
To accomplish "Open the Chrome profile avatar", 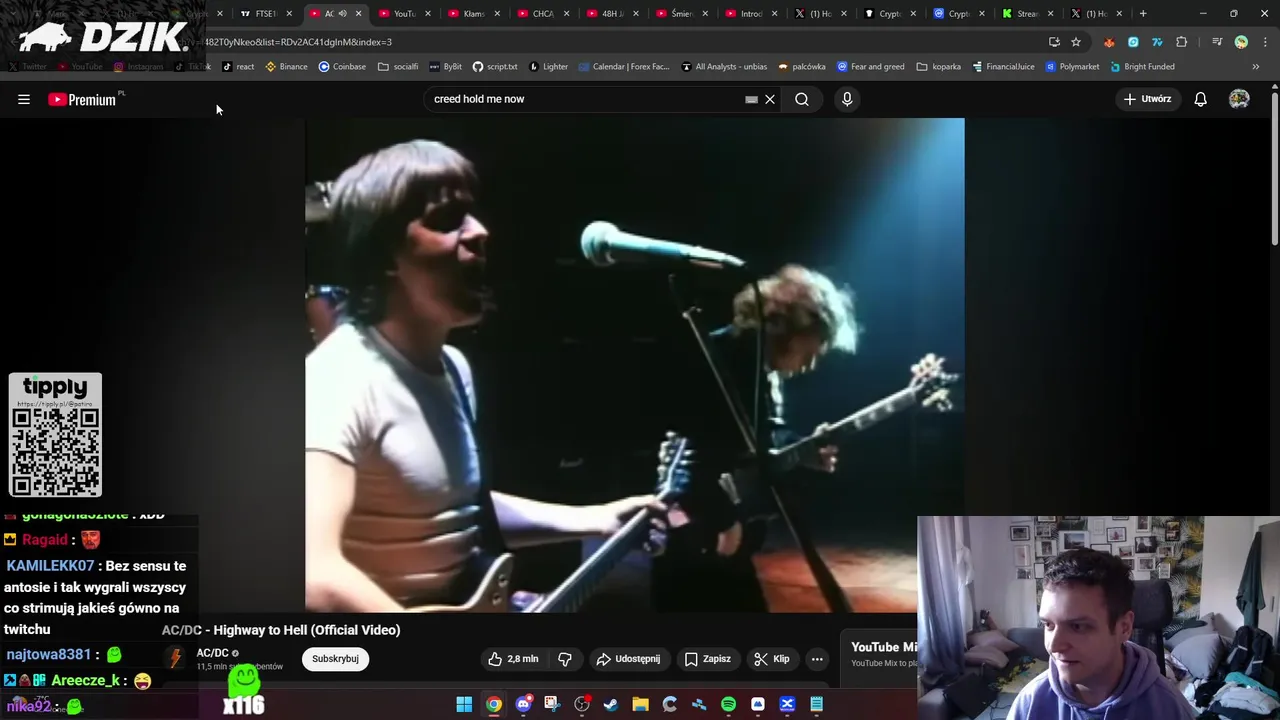I will pyautogui.click(x=1241, y=42).
